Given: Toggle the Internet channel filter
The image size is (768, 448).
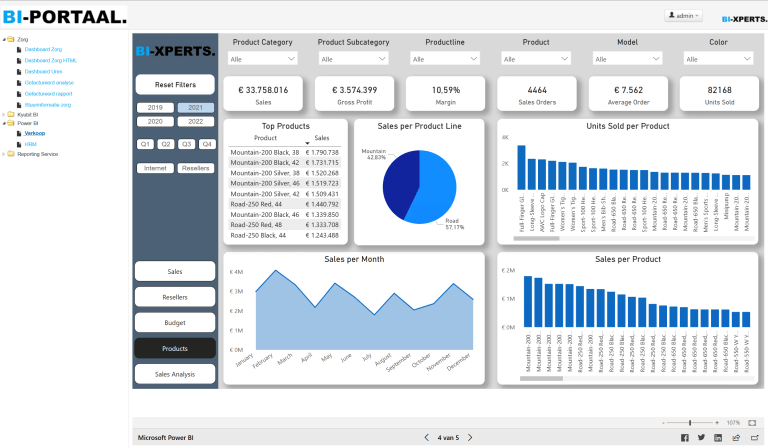Looking at the screenshot, I should [x=155, y=168].
